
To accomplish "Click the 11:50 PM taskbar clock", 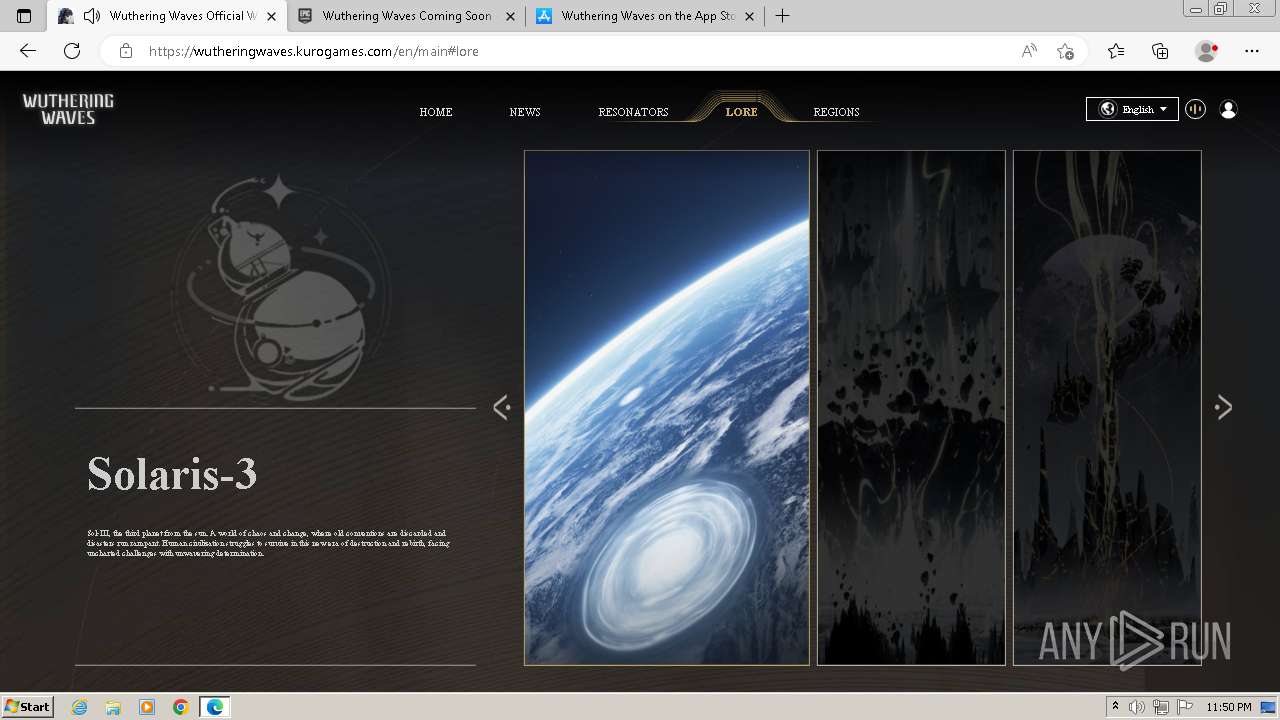I will coord(1229,707).
